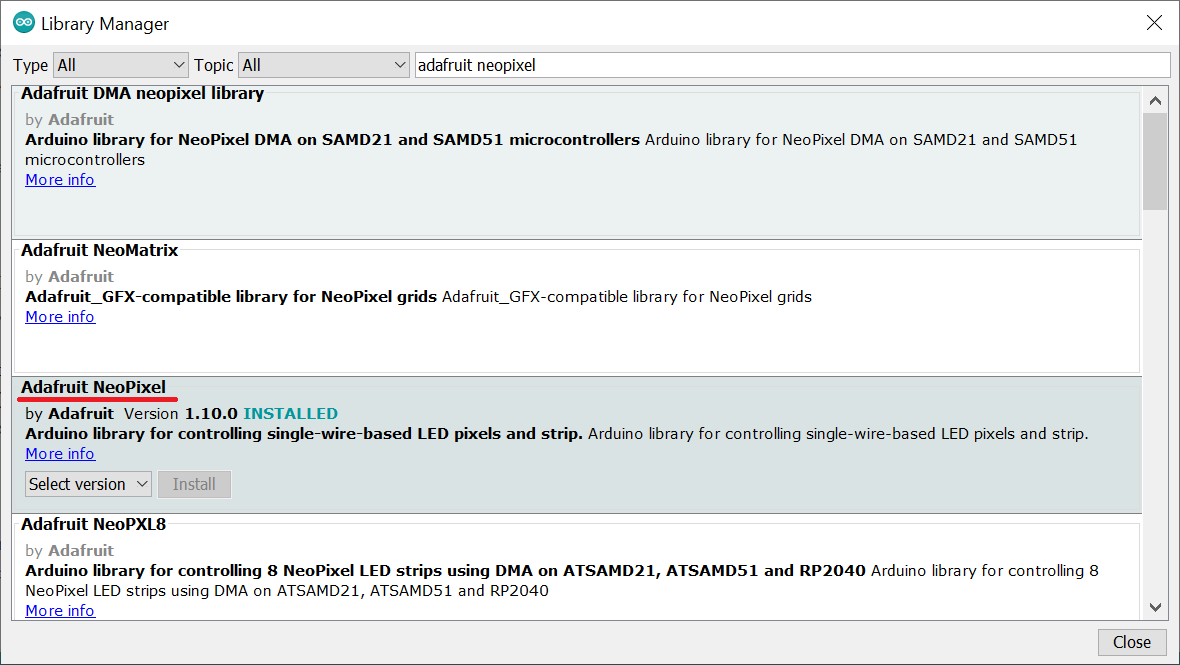Click the Version 1.10.0 text
This screenshot has width=1180, height=665.
(181, 414)
